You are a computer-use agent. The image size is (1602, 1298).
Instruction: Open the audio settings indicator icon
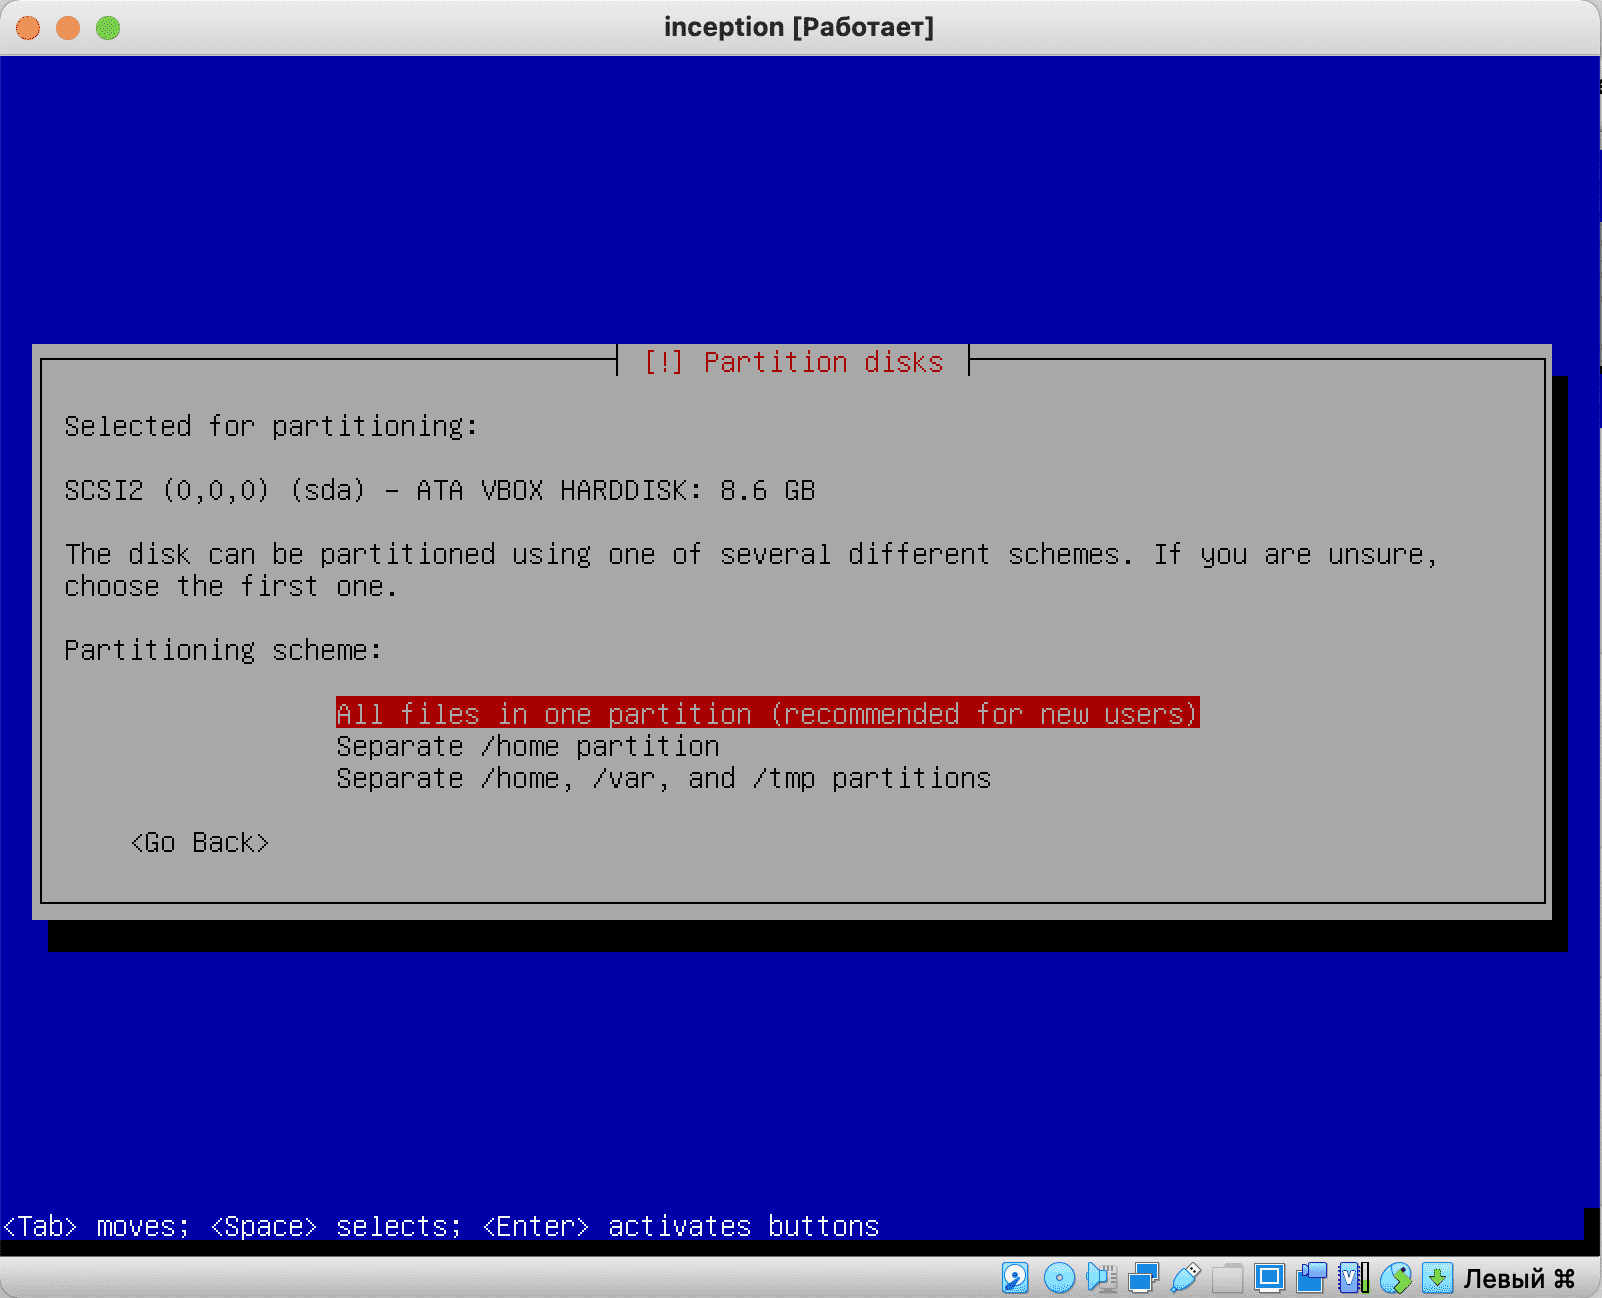pos(1101,1277)
